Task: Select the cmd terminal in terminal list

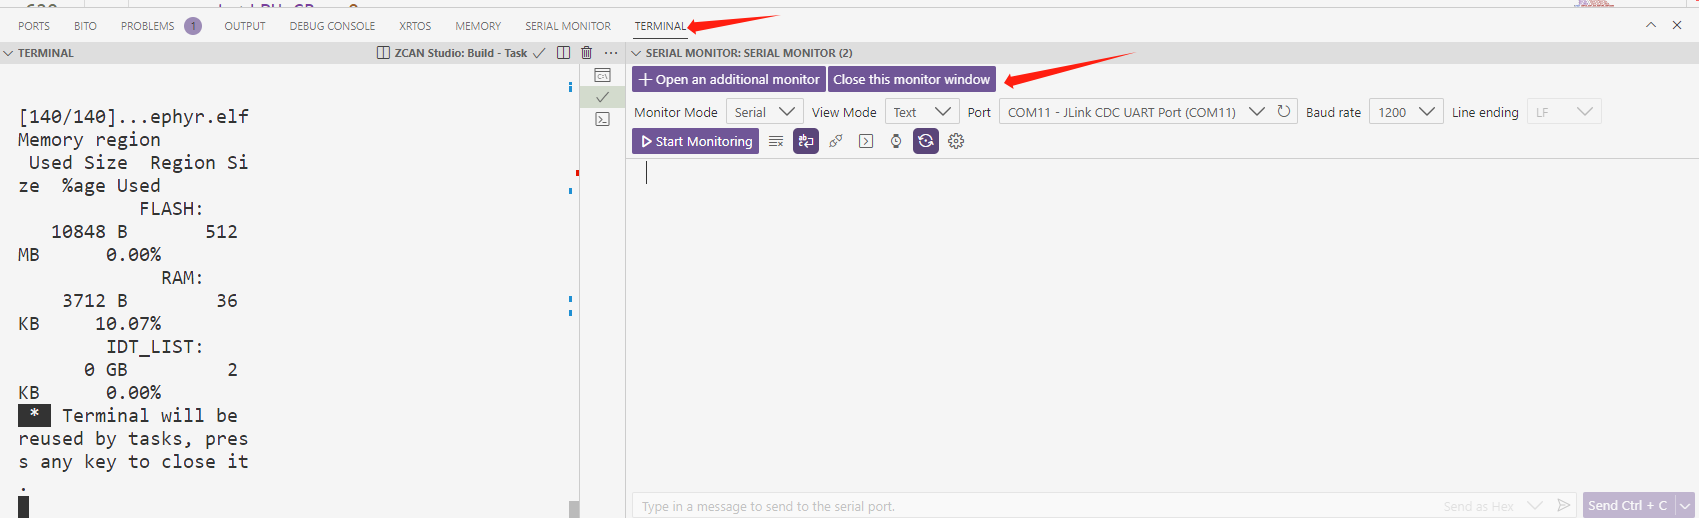Action: tap(602, 75)
